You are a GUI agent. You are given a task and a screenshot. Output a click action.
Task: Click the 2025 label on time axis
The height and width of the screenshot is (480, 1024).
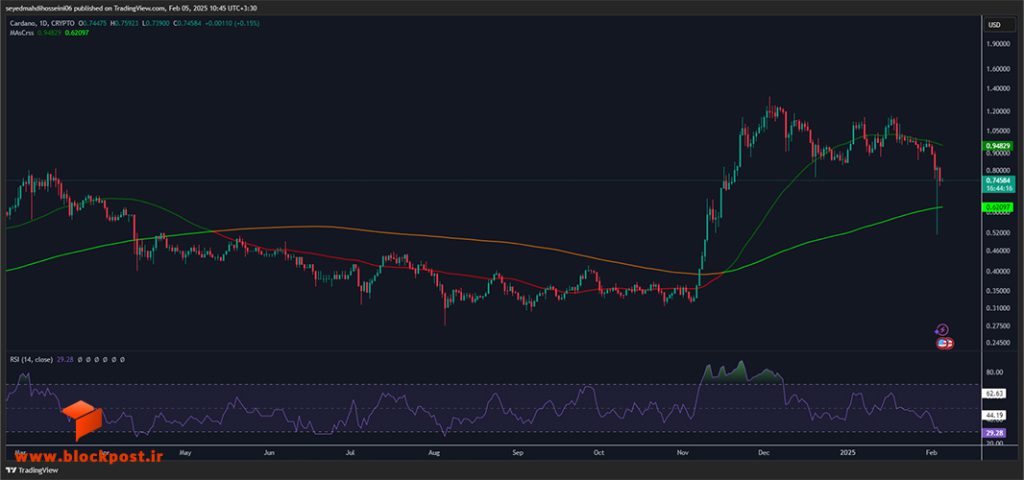849,451
